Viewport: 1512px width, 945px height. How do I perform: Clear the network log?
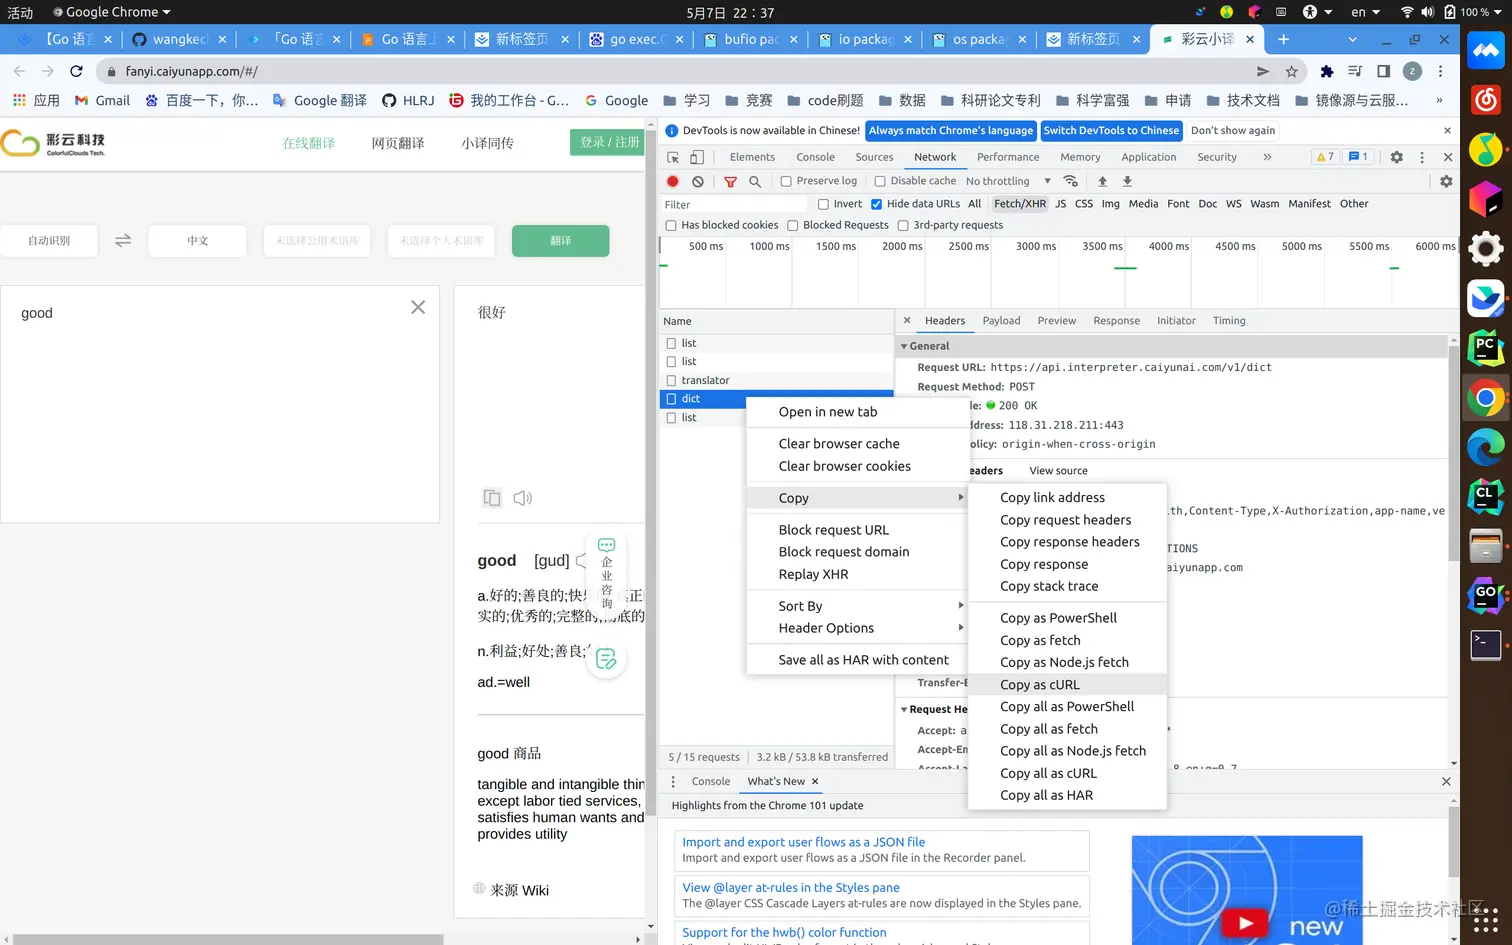point(698,181)
